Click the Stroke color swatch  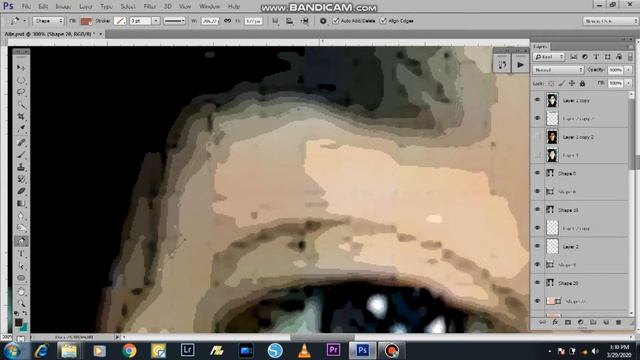click(x=119, y=21)
